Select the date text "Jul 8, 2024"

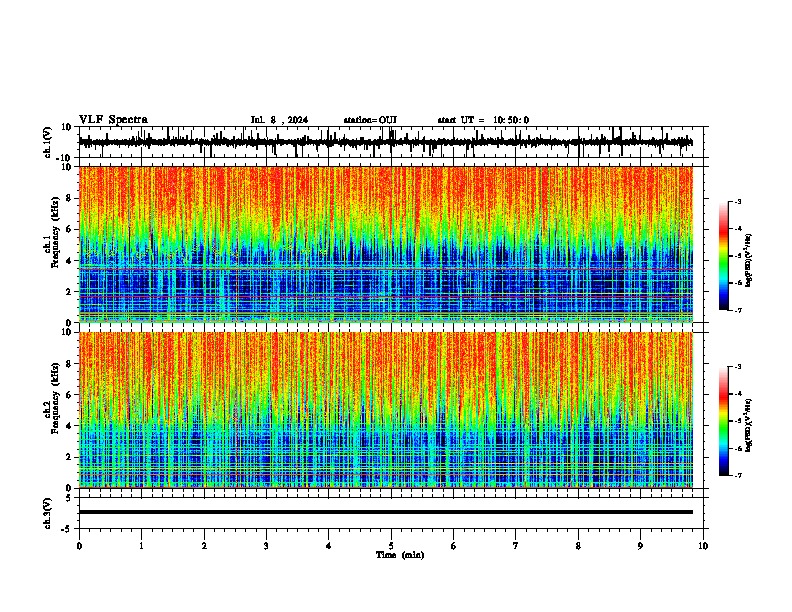point(279,120)
